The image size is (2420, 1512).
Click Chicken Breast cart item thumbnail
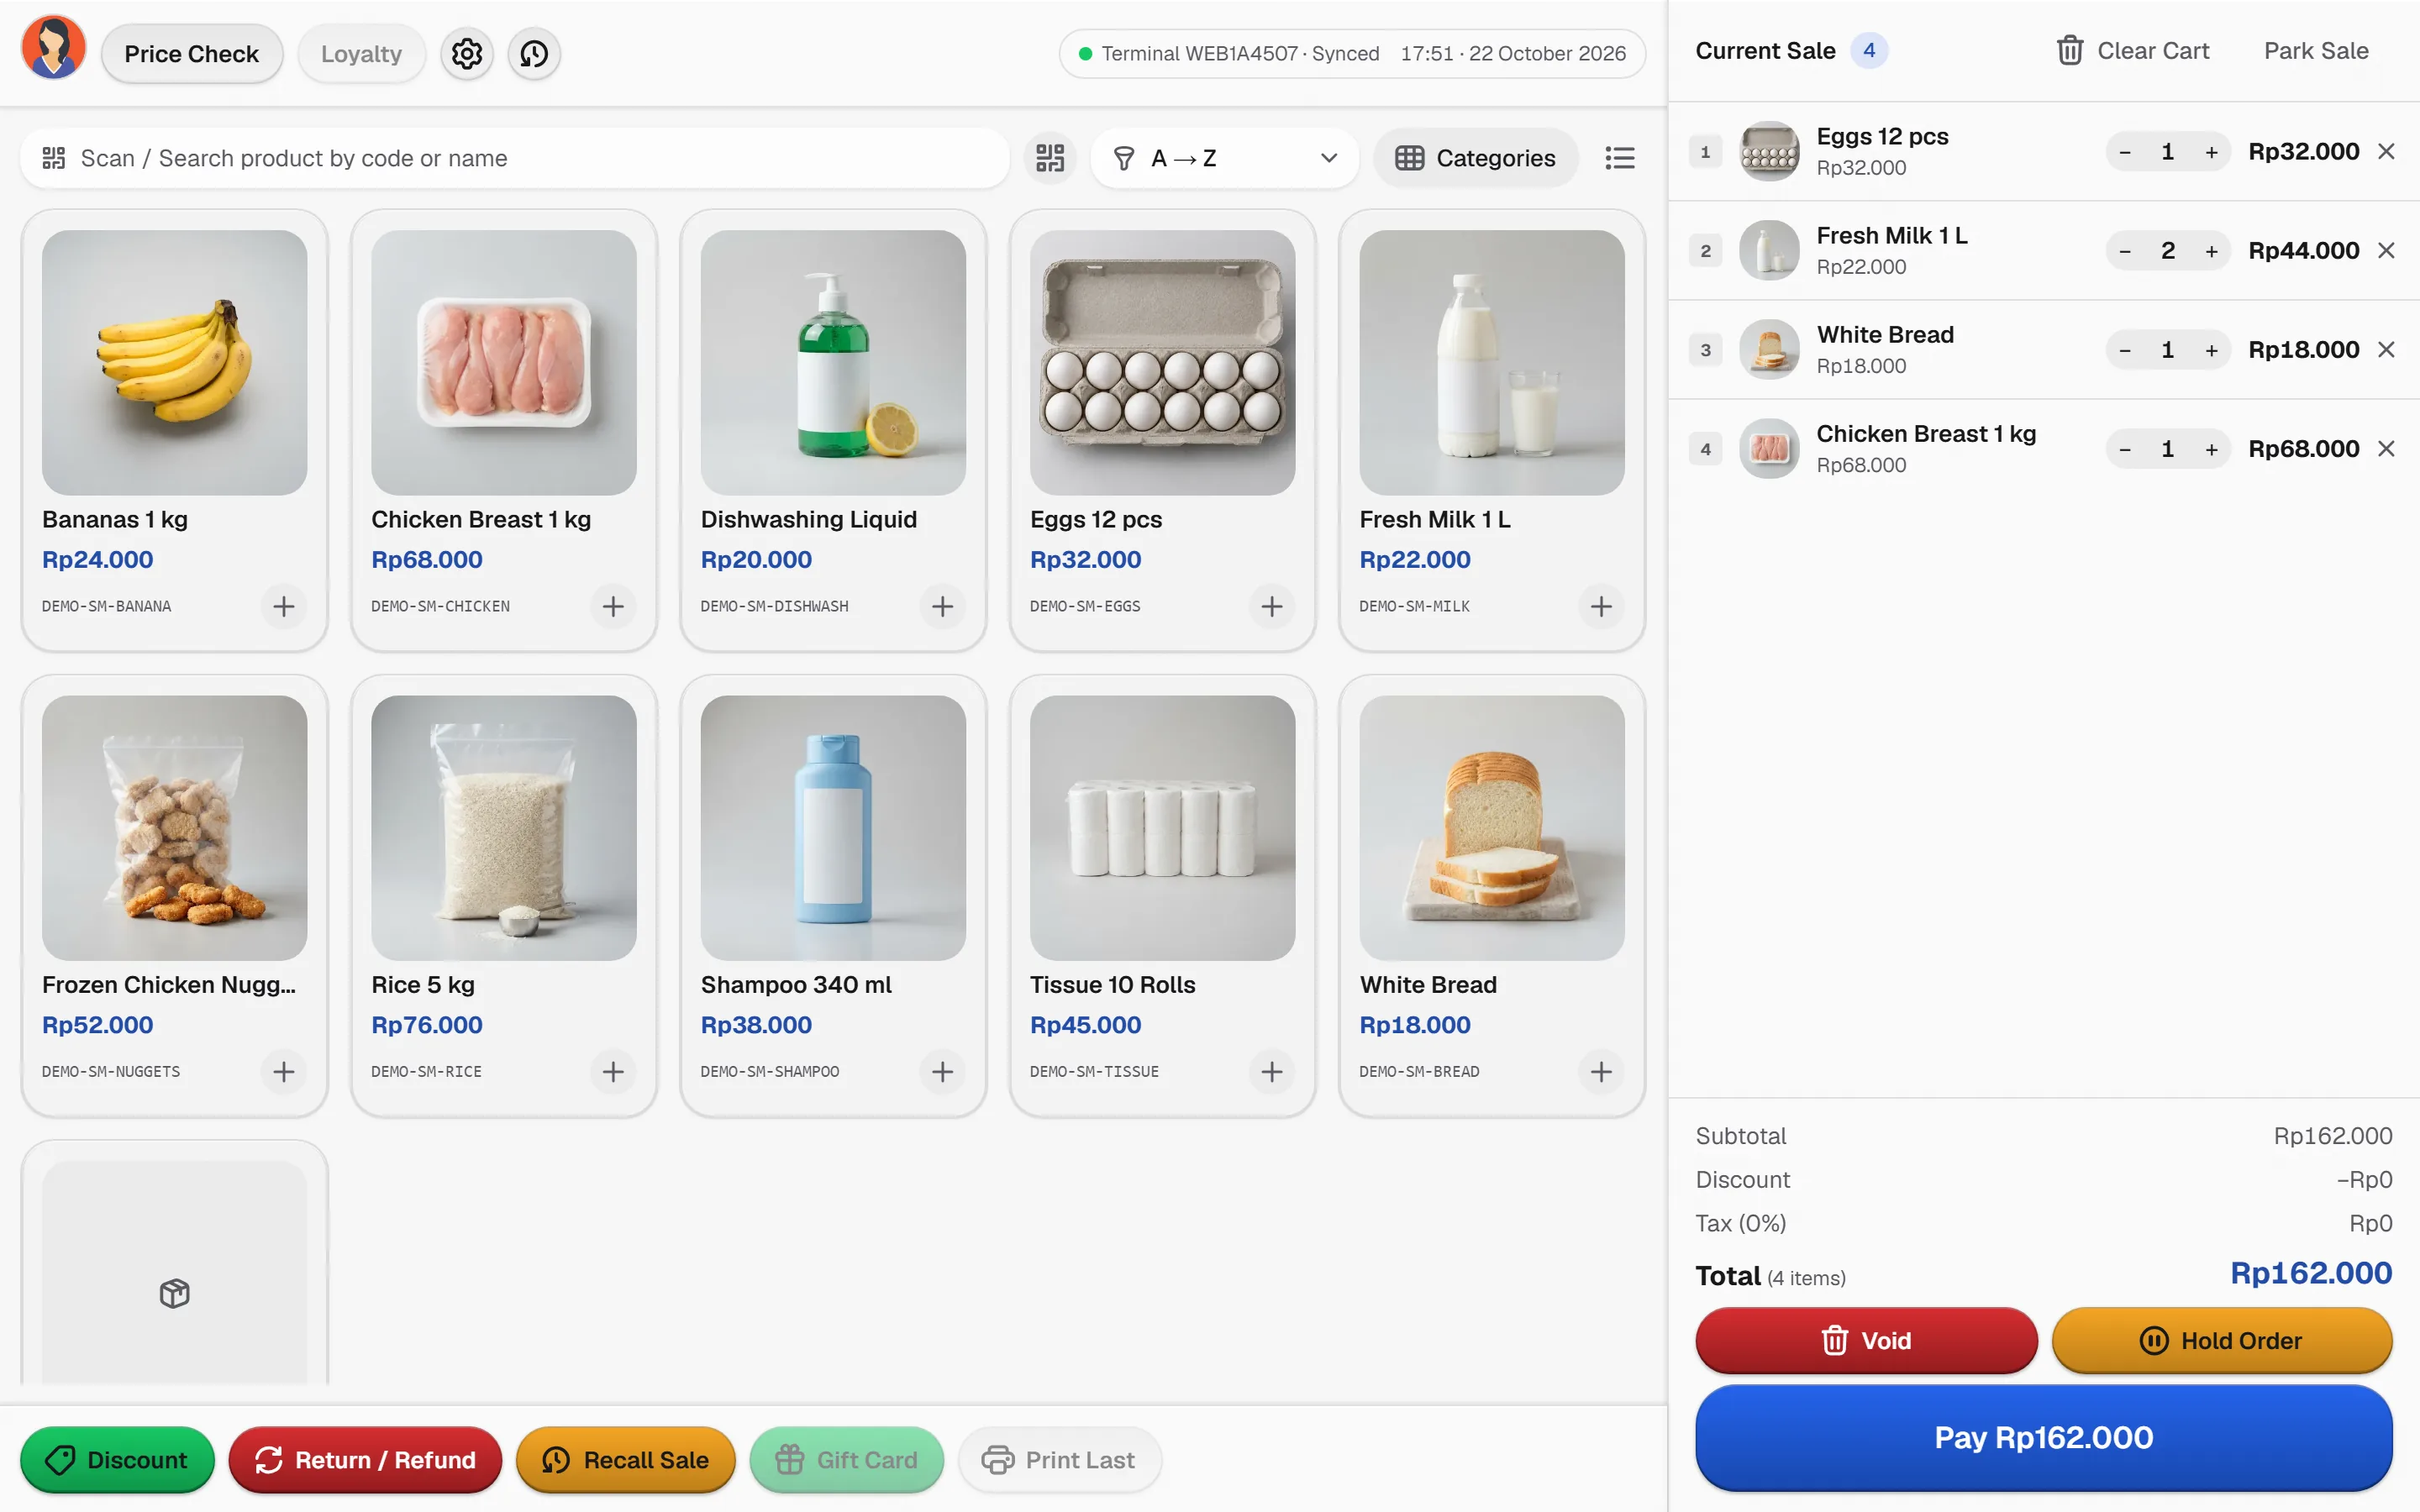tap(1769, 448)
